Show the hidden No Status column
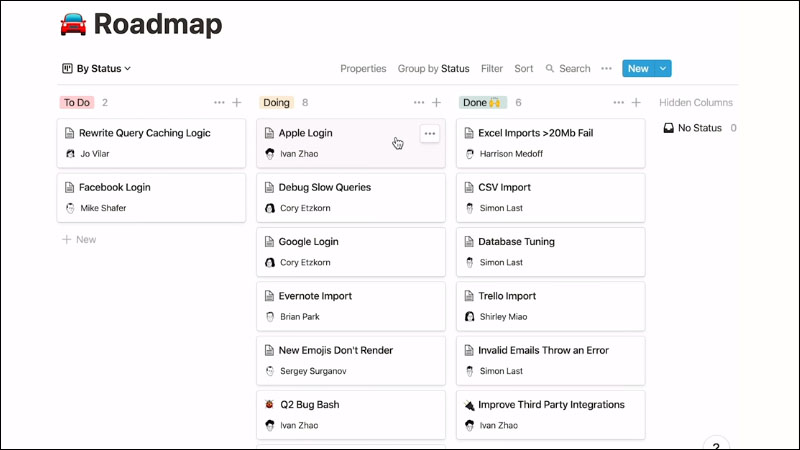 click(x=699, y=128)
